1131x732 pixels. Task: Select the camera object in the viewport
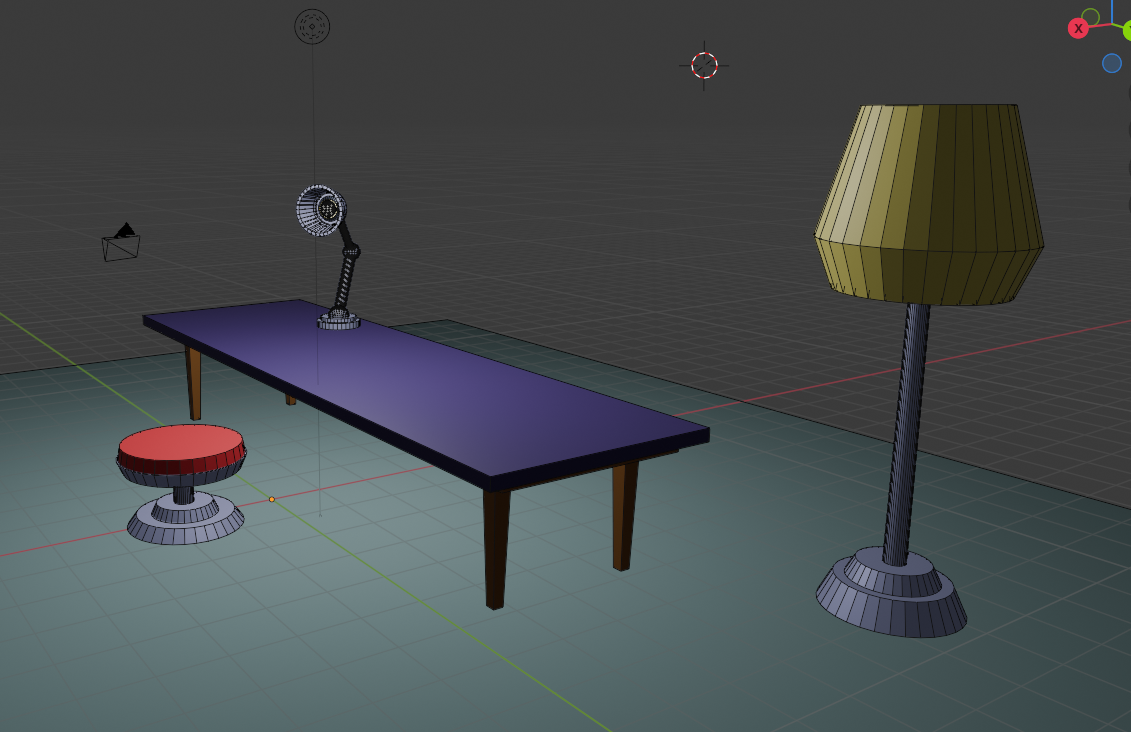pos(121,243)
